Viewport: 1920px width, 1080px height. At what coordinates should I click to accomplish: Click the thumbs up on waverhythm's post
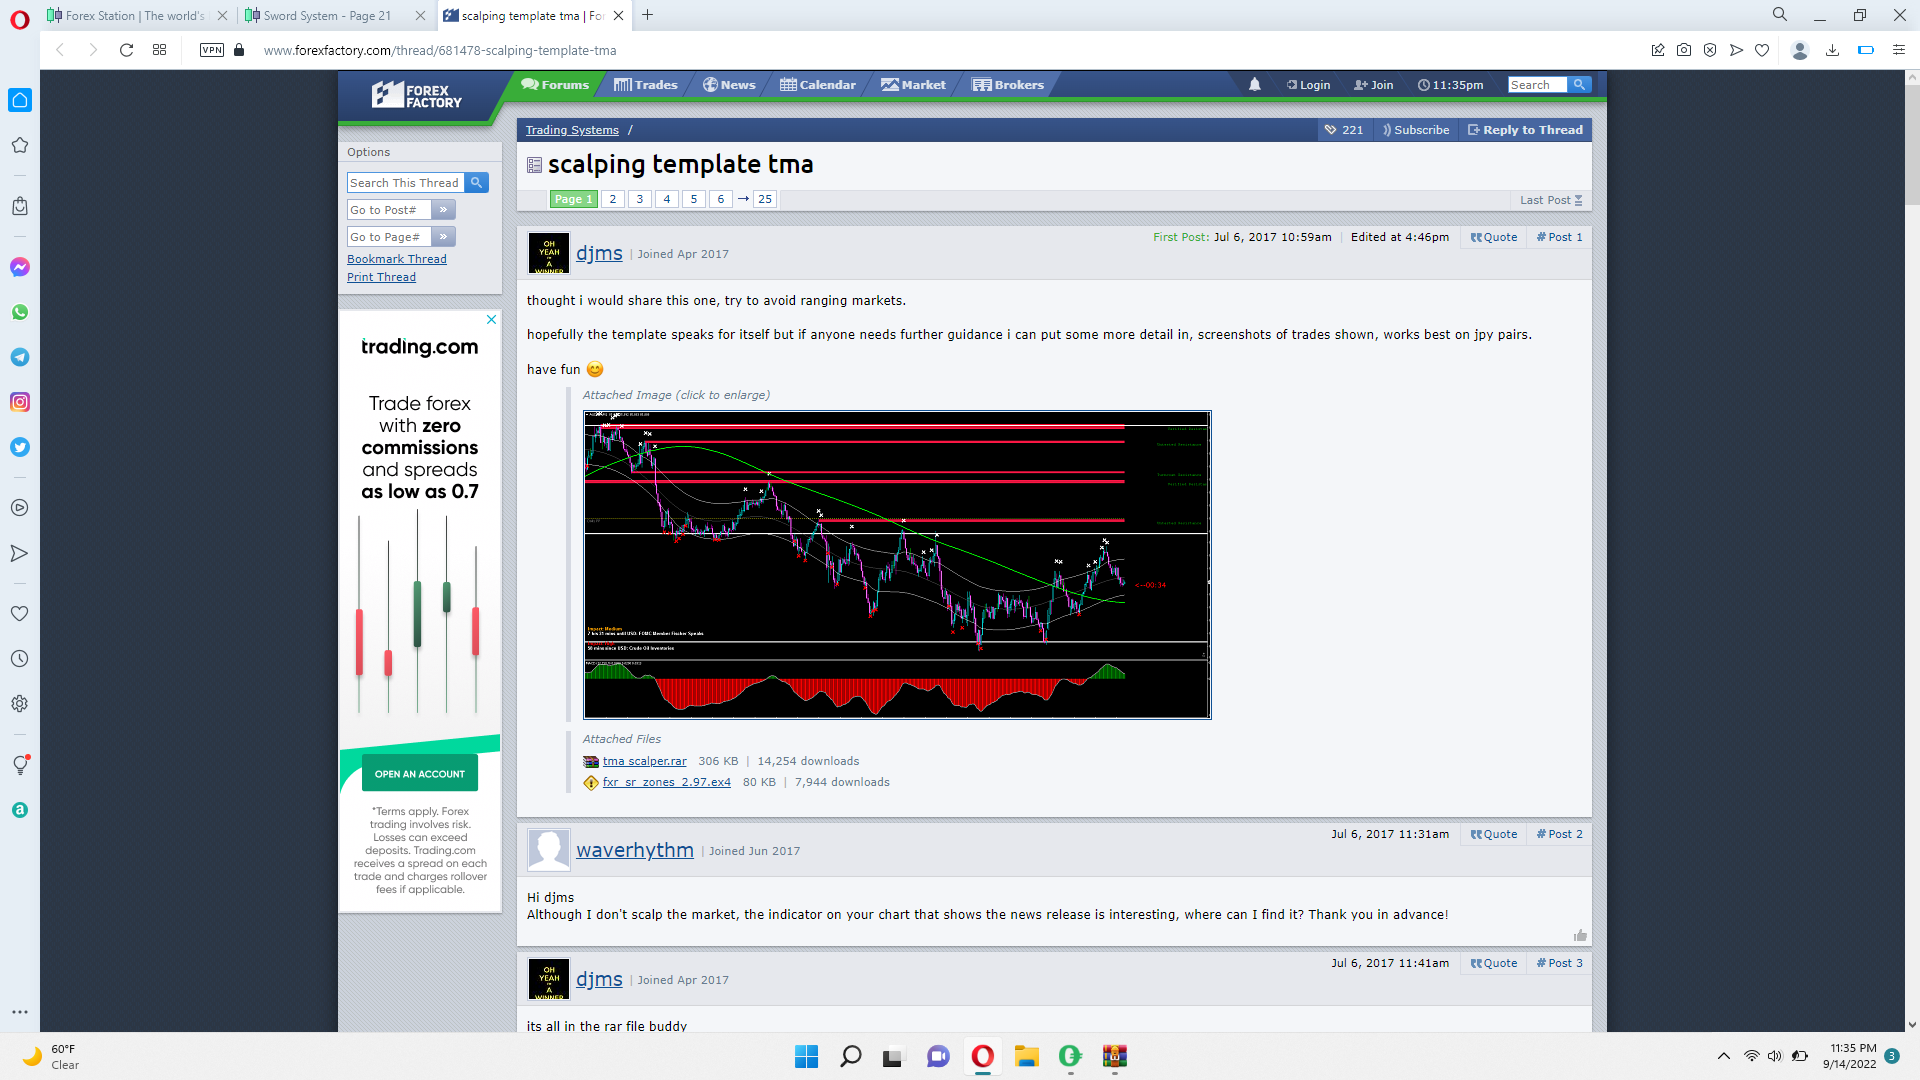coord(1580,935)
